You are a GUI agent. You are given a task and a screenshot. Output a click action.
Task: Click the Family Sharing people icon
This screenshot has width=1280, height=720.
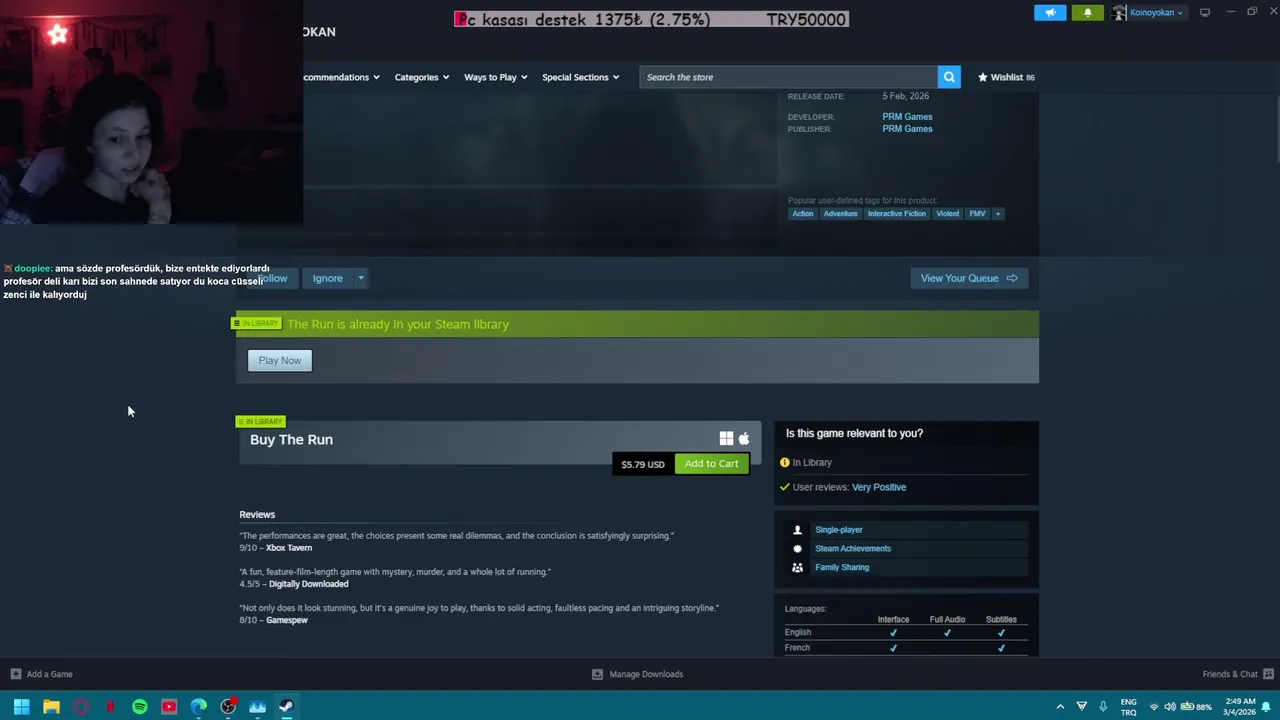click(x=797, y=567)
